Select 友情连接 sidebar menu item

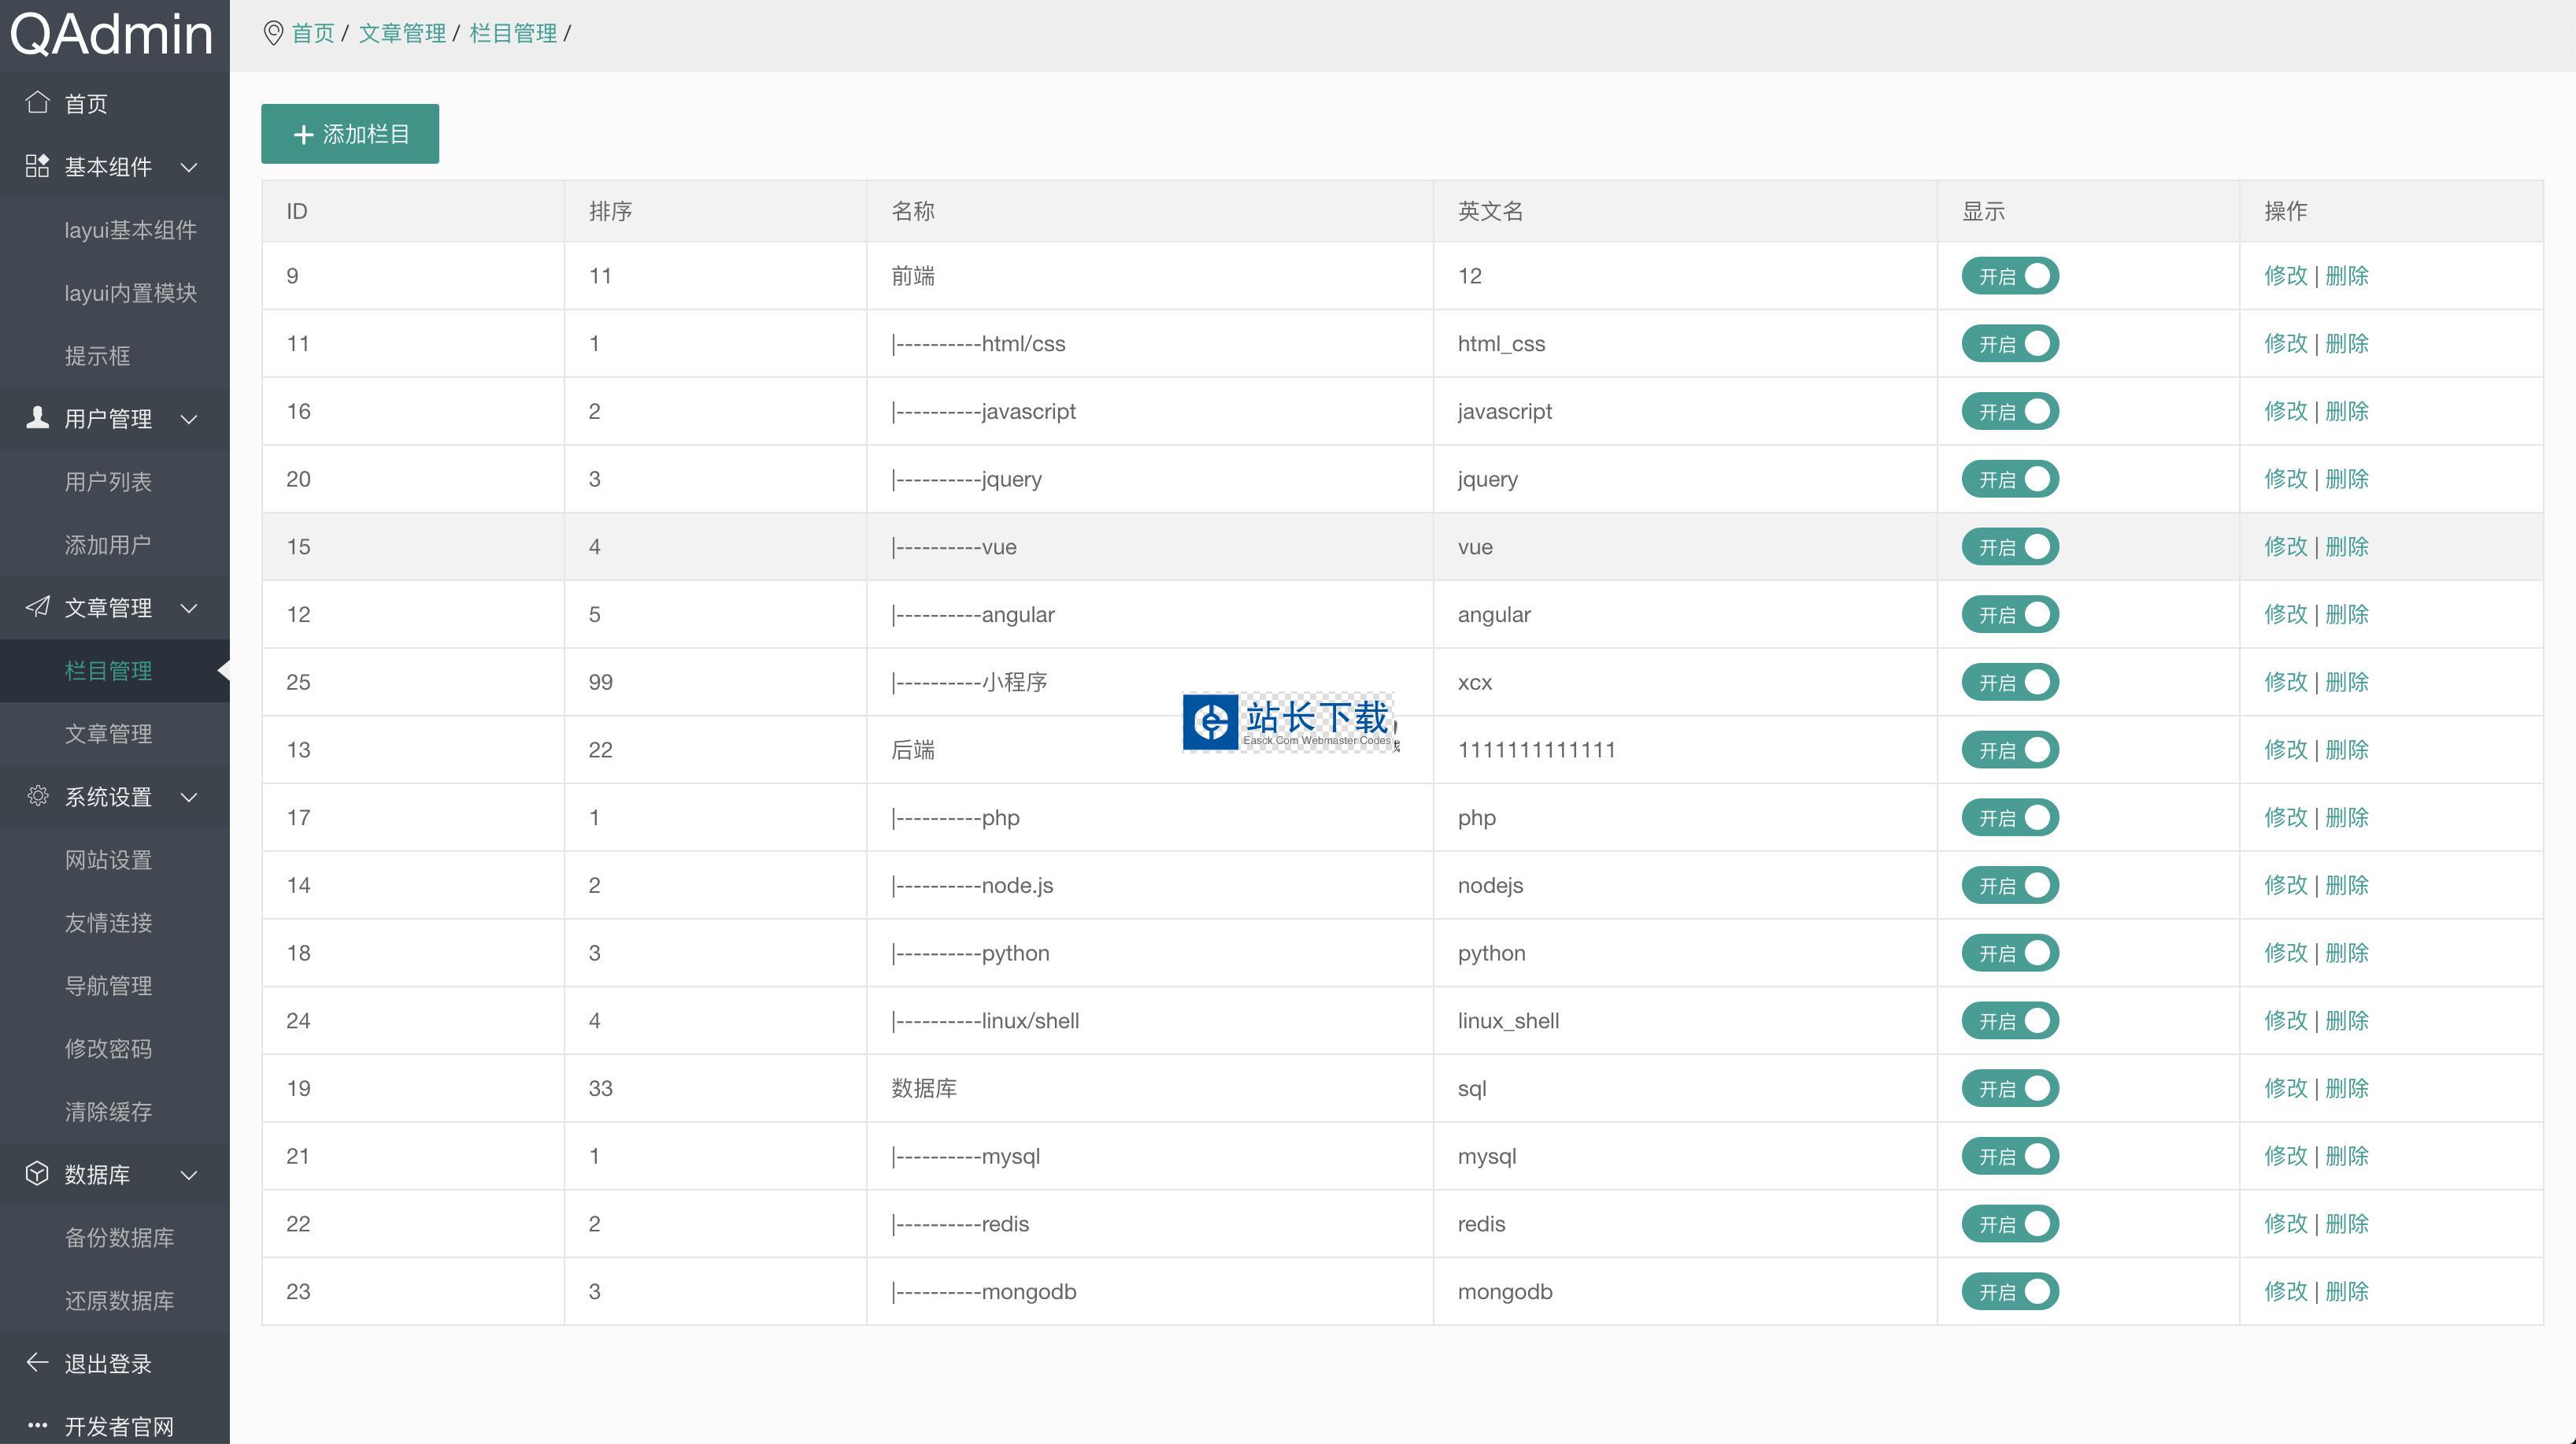(x=108, y=922)
